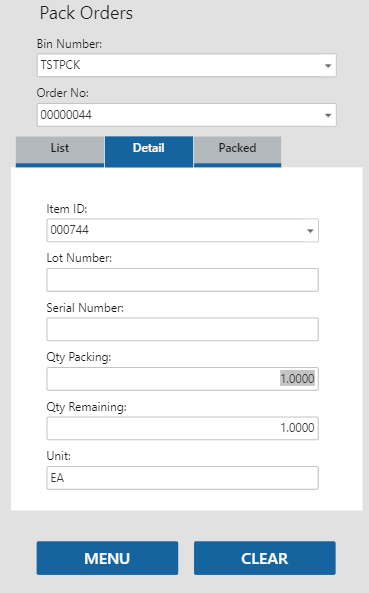This screenshot has height=593, width=369.
Task: Click the Qty Remaining field
Action: click(183, 428)
